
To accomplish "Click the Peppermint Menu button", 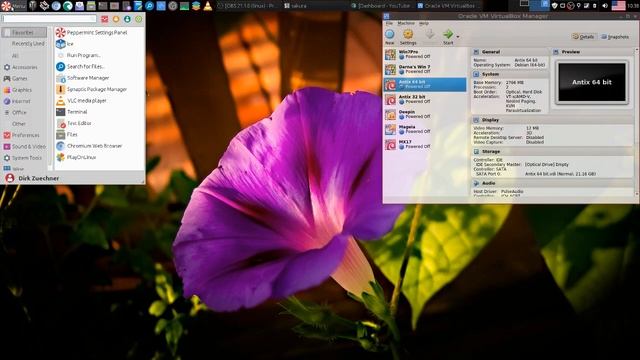I will [13, 6].
